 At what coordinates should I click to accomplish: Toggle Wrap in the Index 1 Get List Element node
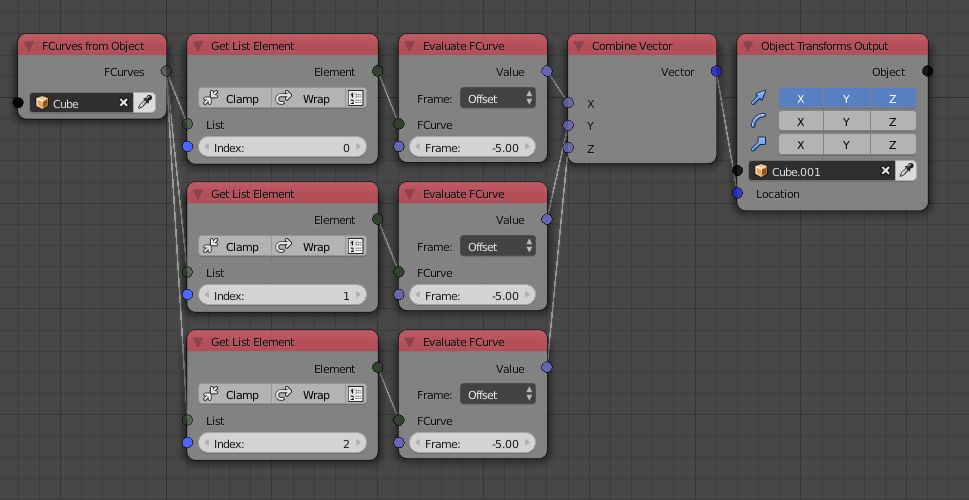[309, 246]
